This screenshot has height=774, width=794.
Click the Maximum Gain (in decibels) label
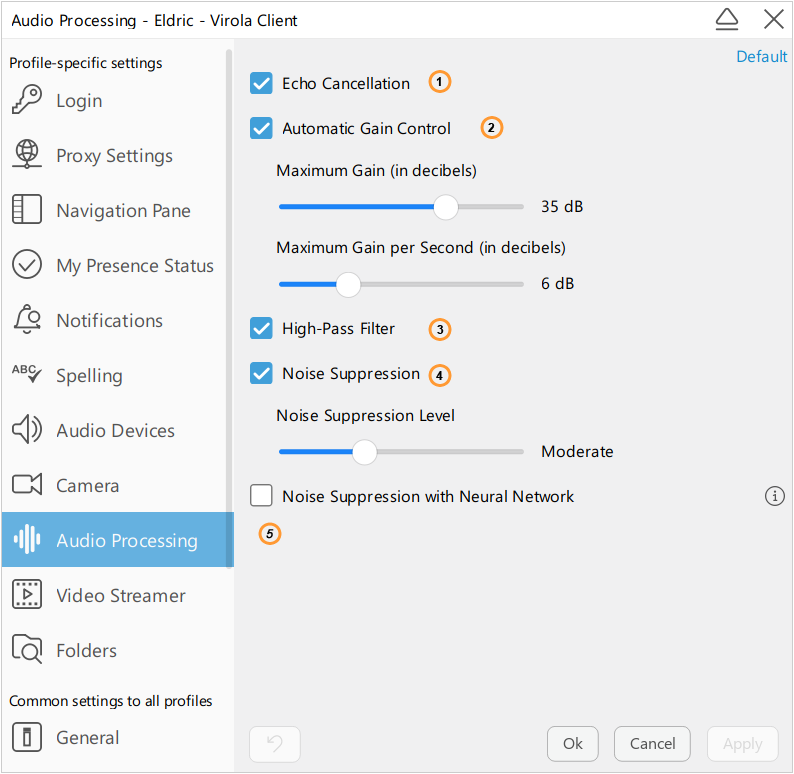[376, 171]
